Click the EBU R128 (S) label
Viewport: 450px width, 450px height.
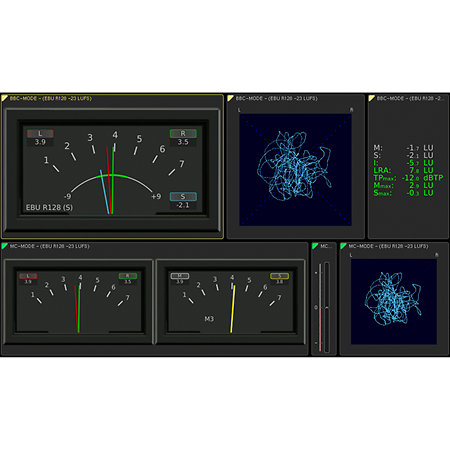[x=49, y=207]
